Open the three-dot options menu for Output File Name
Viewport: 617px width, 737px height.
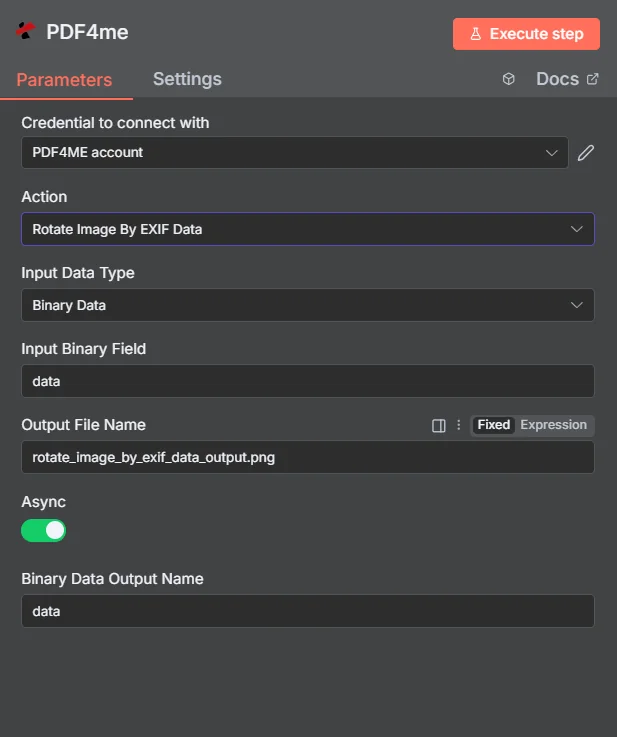tap(459, 425)
